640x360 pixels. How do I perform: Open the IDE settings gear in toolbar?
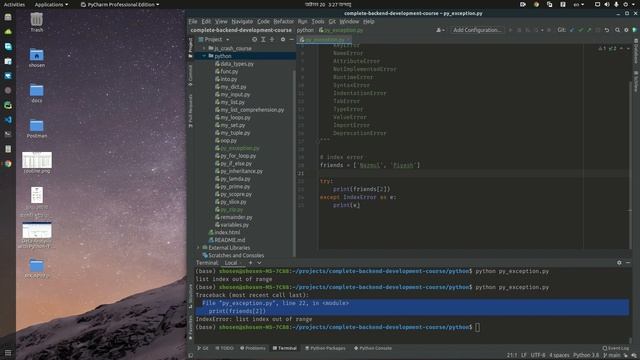coord(626,30)
